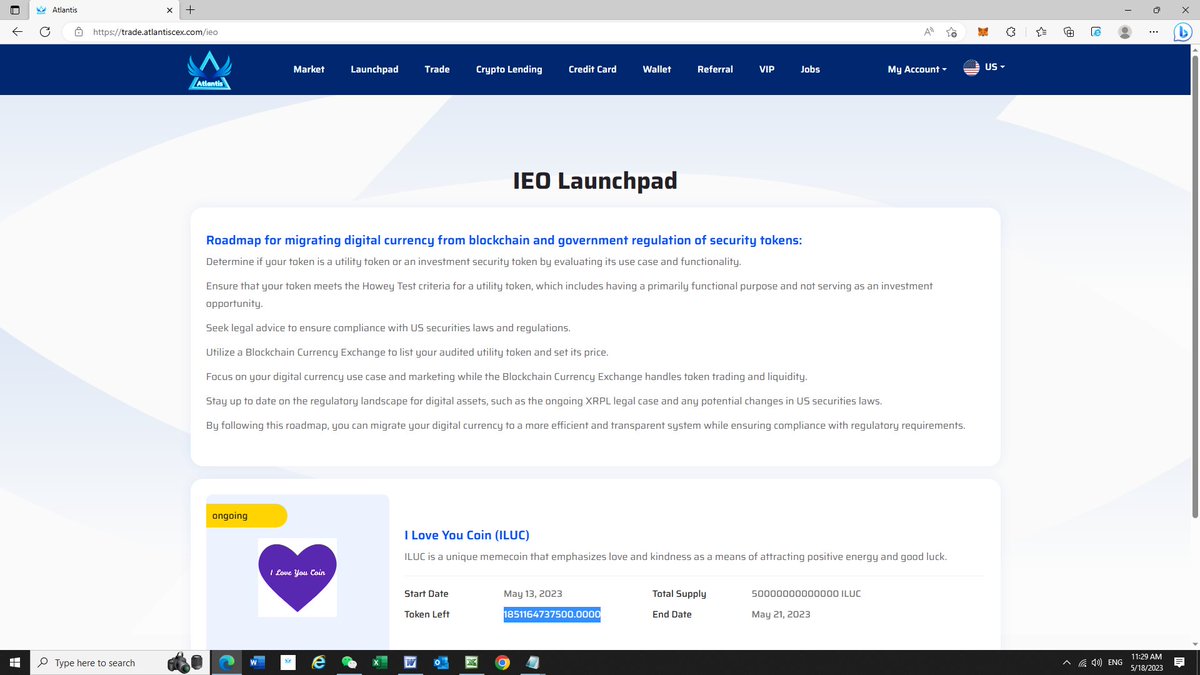
Task: Open the browser extensions puzzle icon
Action: click(1011, 32)
